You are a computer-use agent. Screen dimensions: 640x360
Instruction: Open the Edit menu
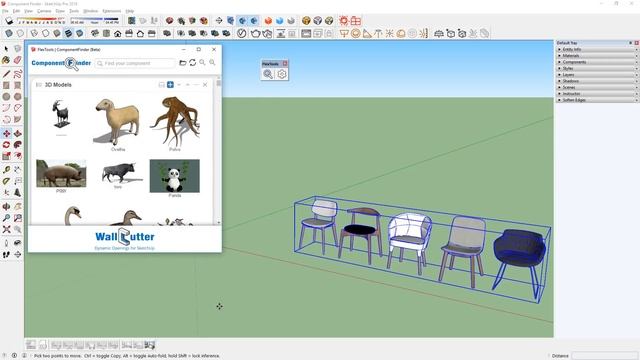(x=16, y=11)
